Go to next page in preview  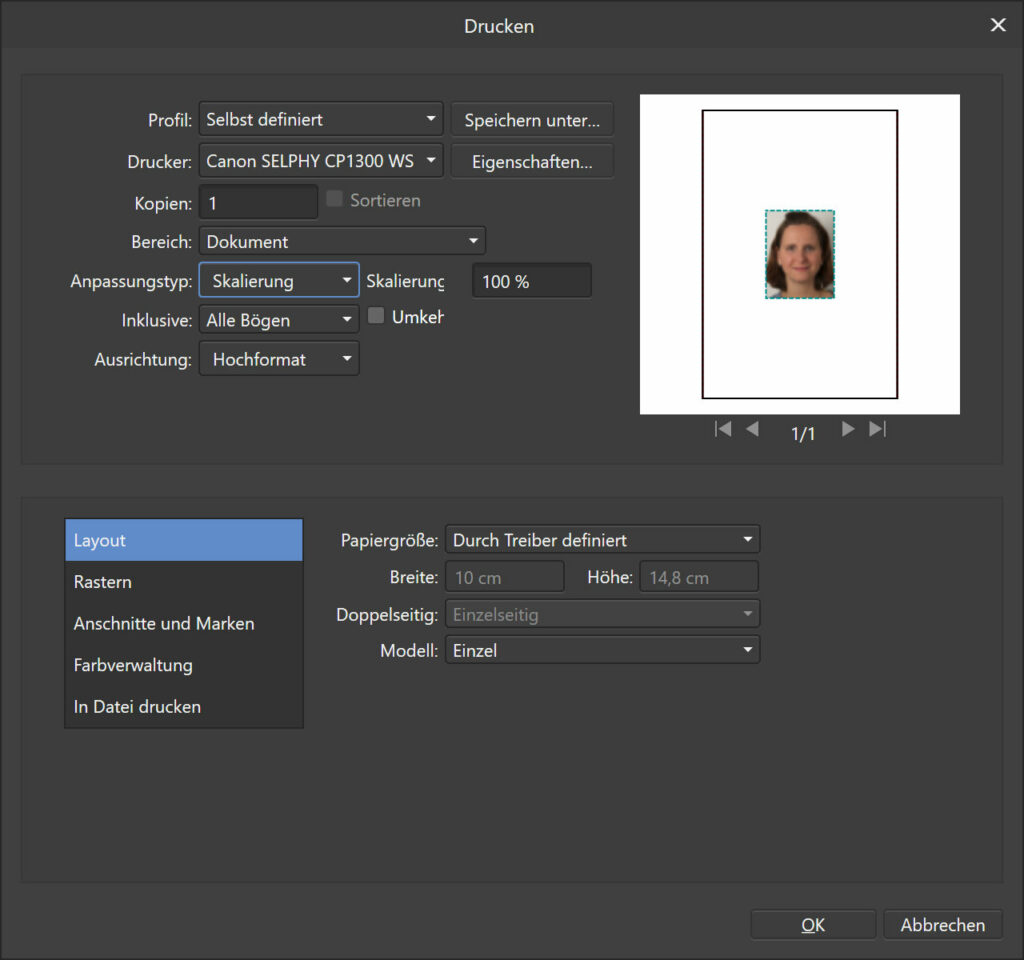pyautogui.click(x=848, y=429)
